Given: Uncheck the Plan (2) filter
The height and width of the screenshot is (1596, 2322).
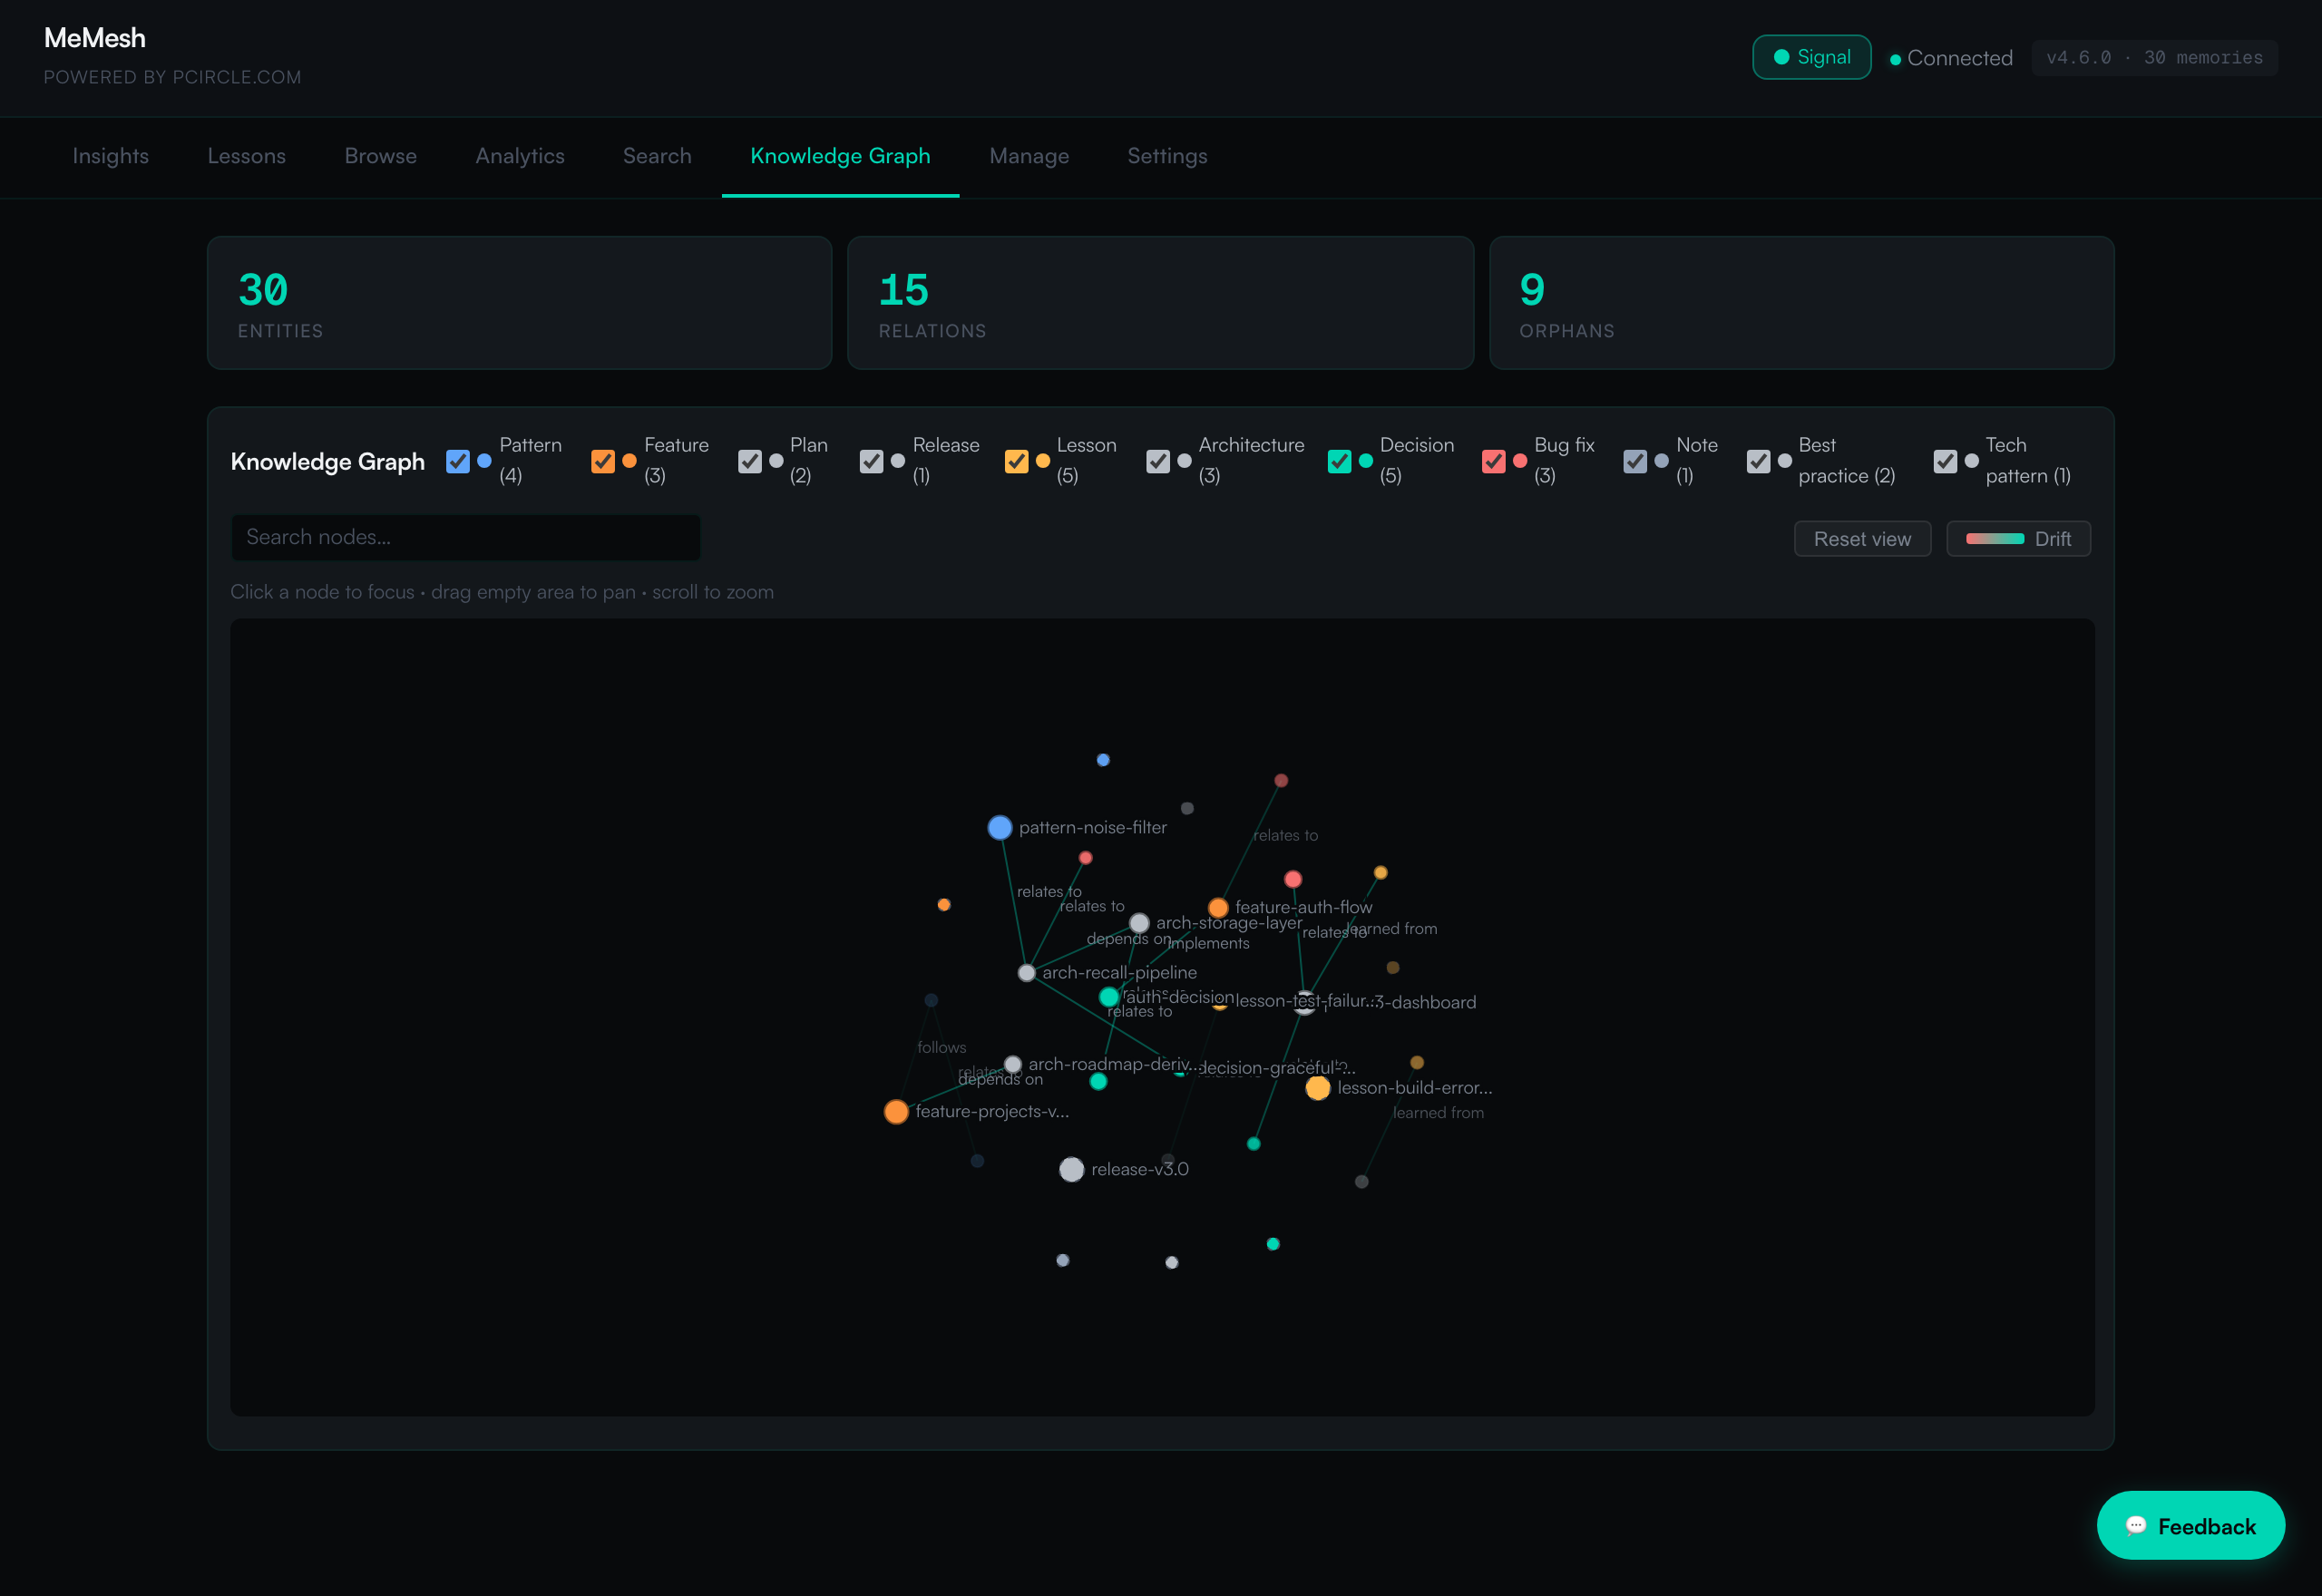Looking at the screenshot, I should tap(750, 461).
